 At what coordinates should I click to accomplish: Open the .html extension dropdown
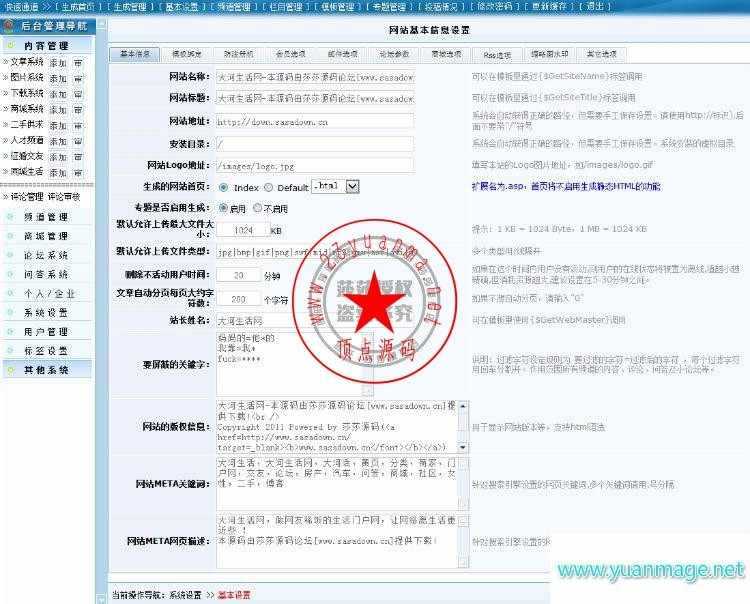353,187
